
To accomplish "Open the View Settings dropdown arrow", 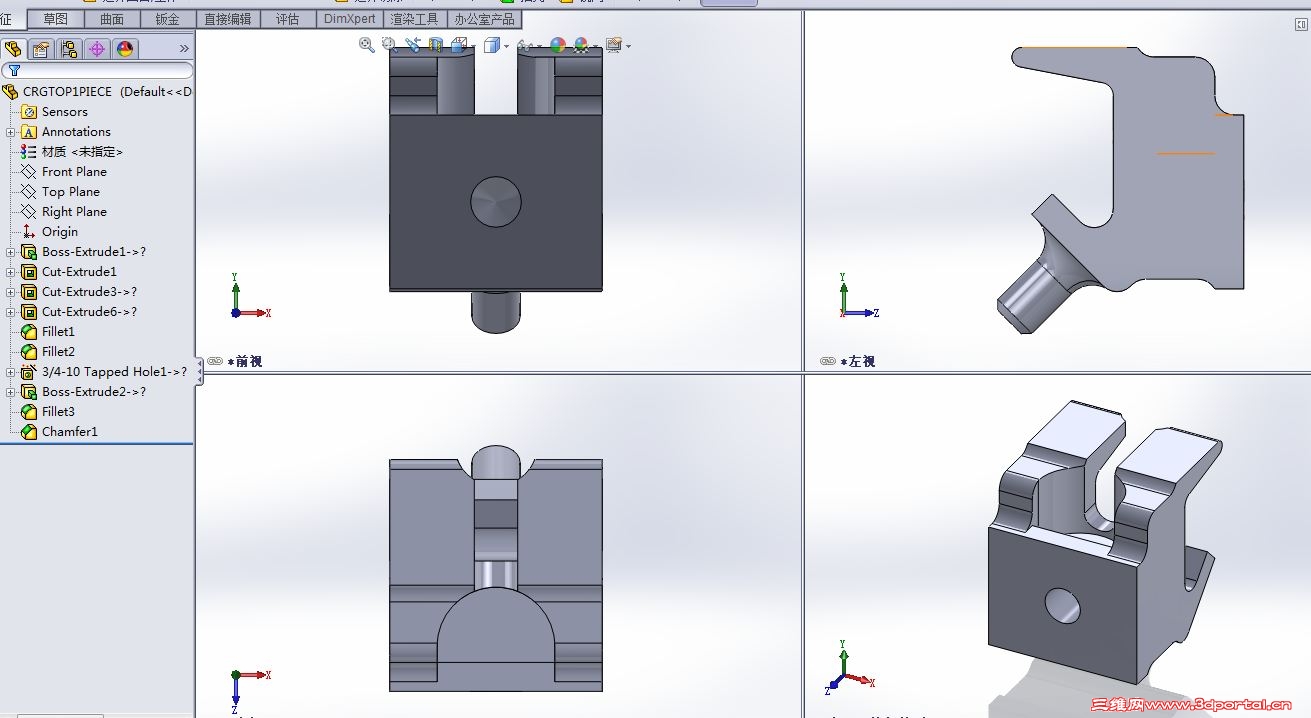I will pyautogui.click(x=628, y=46).
